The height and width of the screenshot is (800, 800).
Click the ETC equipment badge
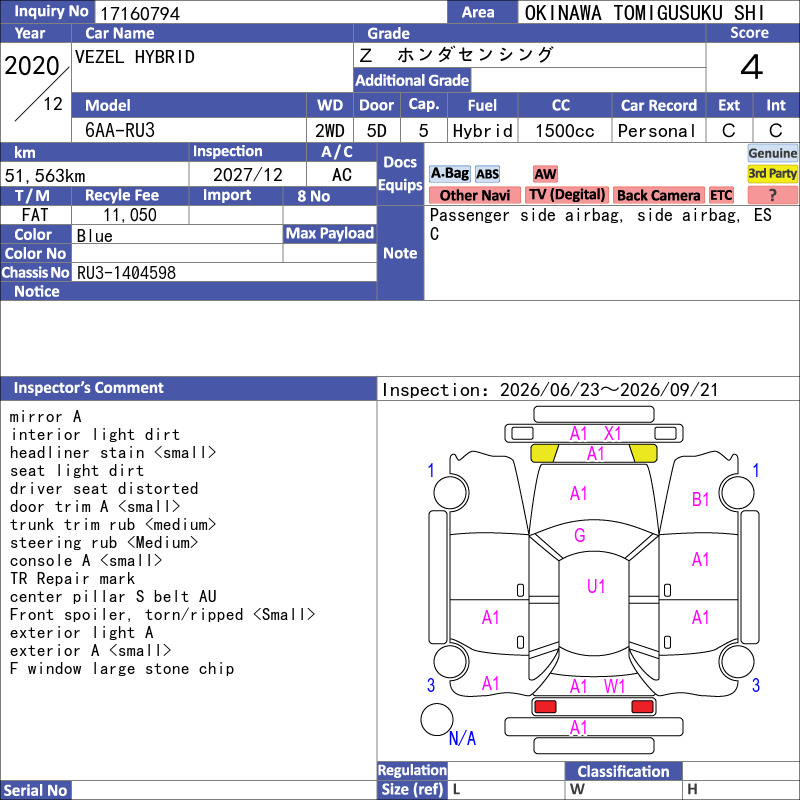click(721, 195)
